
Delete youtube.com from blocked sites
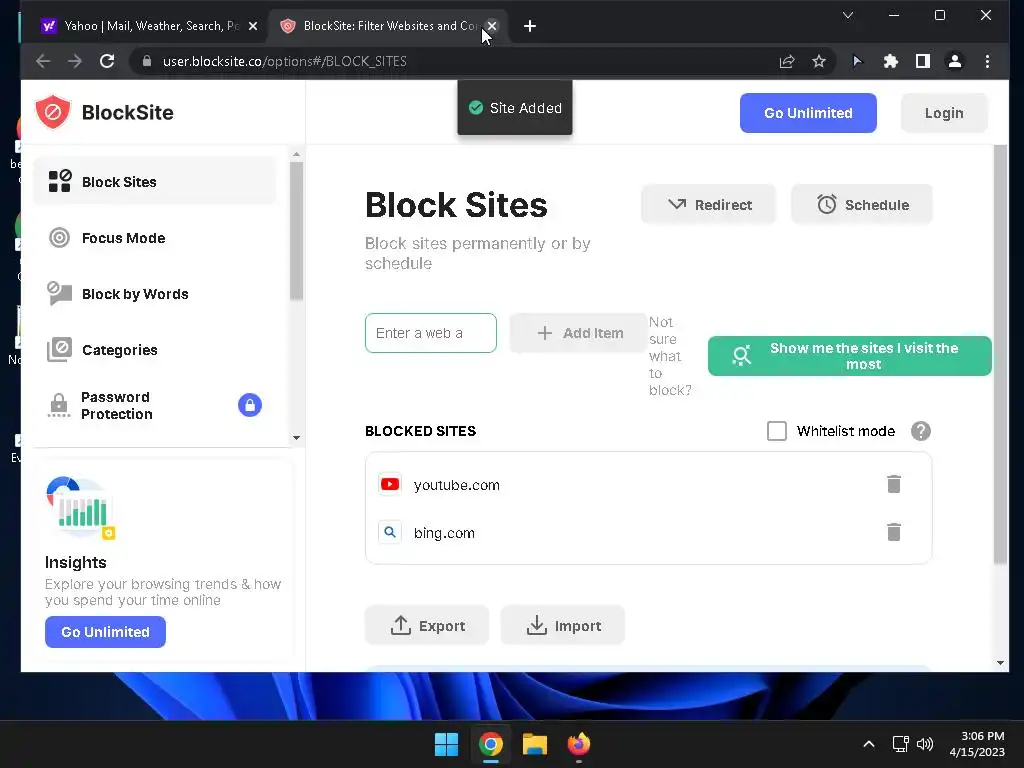pos(893,484)
